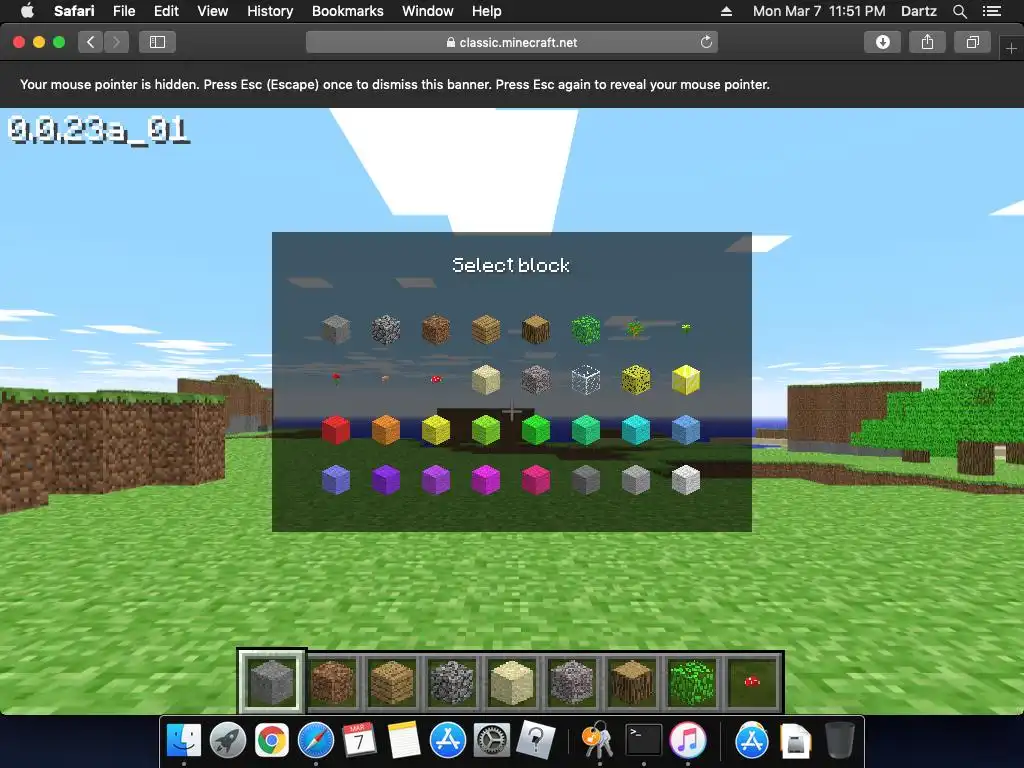Image resolution: width=1024 pixels, height=768 pixels.
Task: Open Terminal from the Dock
Action: pos(643,740)
